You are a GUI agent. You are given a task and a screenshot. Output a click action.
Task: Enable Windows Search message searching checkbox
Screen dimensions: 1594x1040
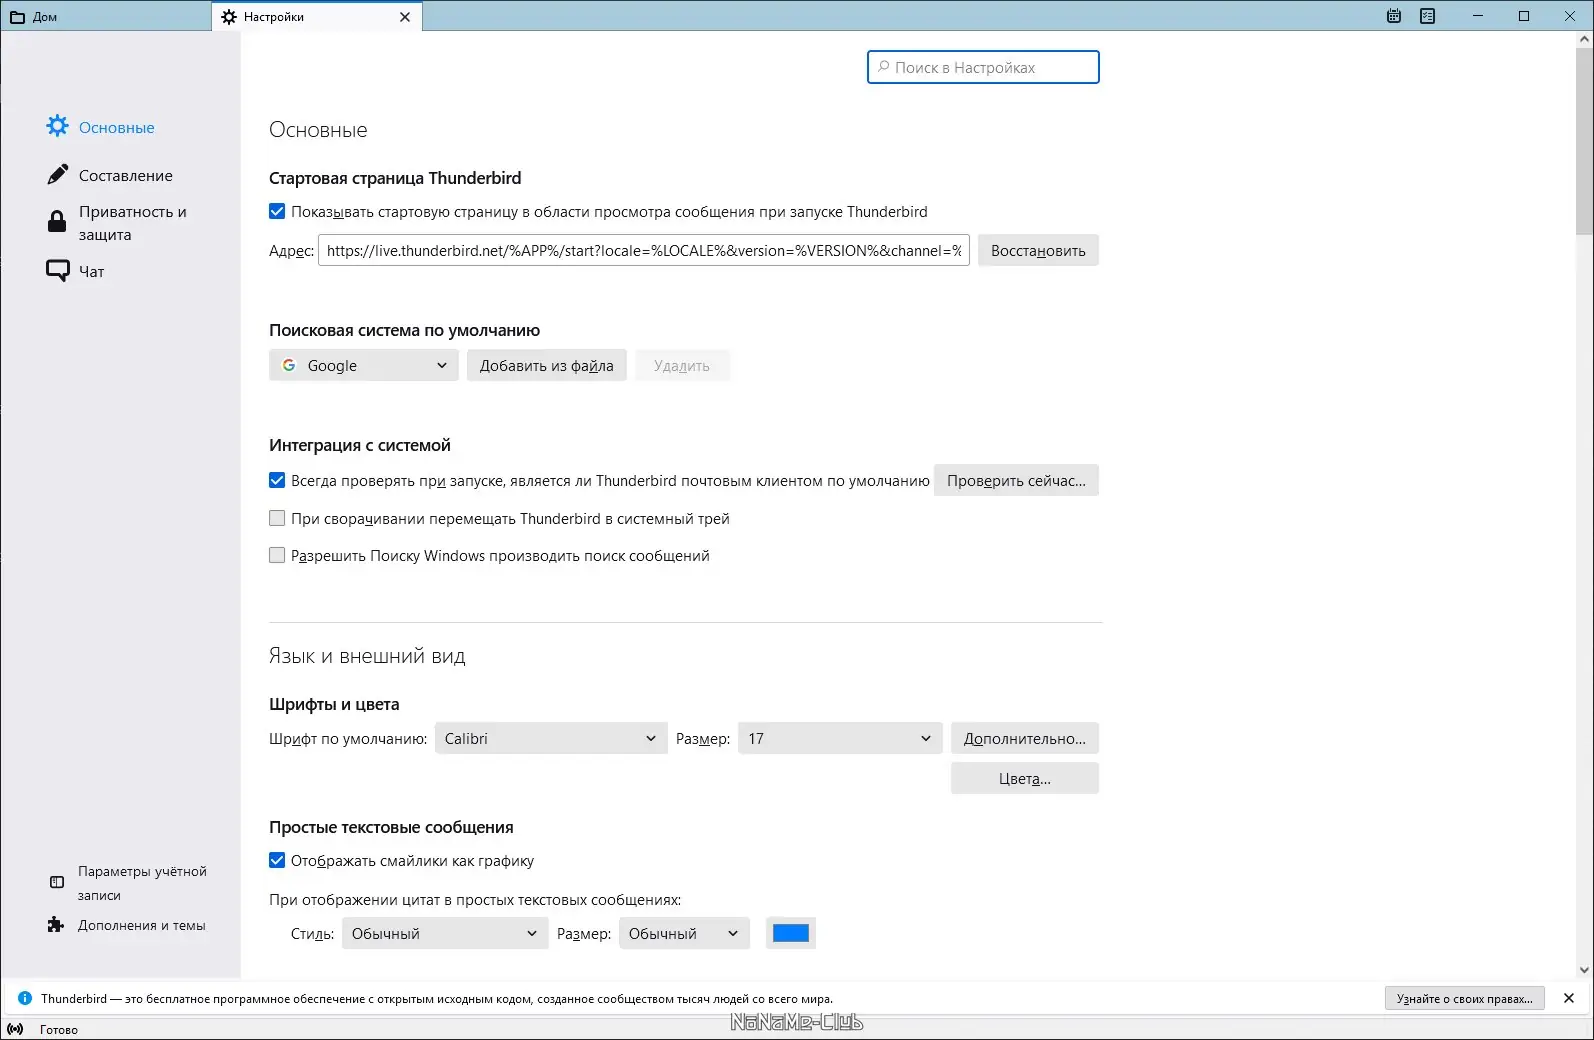[x=277, y=555]
